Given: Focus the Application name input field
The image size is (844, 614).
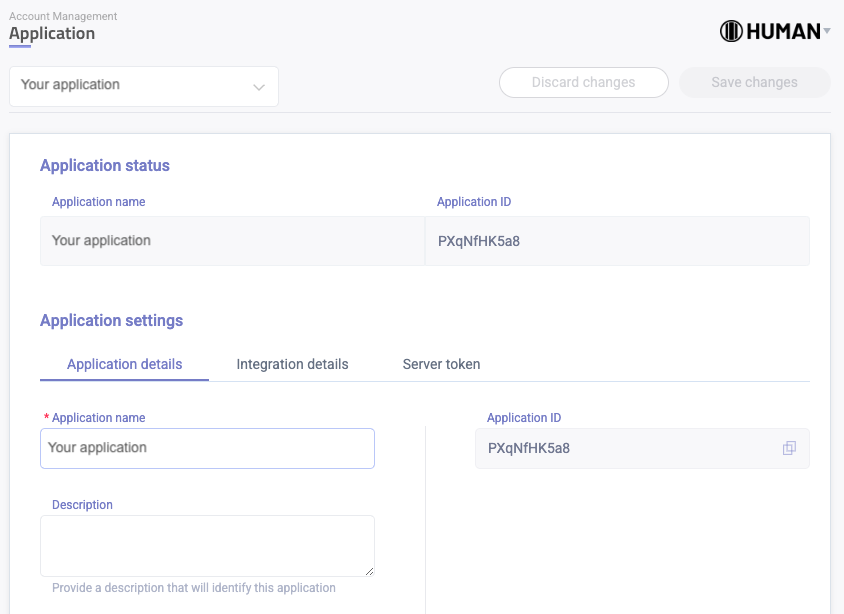Looking at the screenshot, I should (207, 448).
